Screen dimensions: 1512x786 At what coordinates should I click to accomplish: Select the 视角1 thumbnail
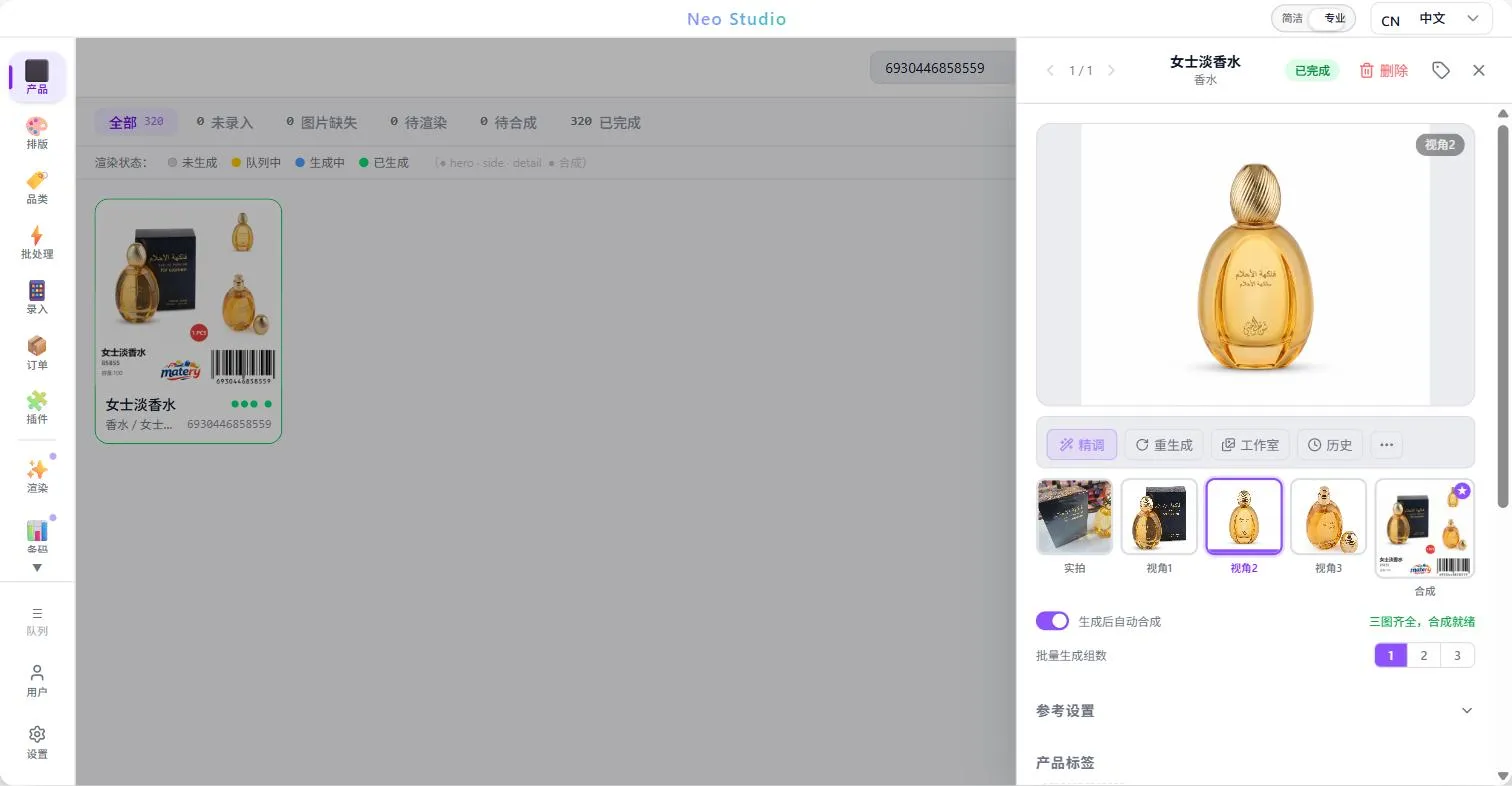1159,516
